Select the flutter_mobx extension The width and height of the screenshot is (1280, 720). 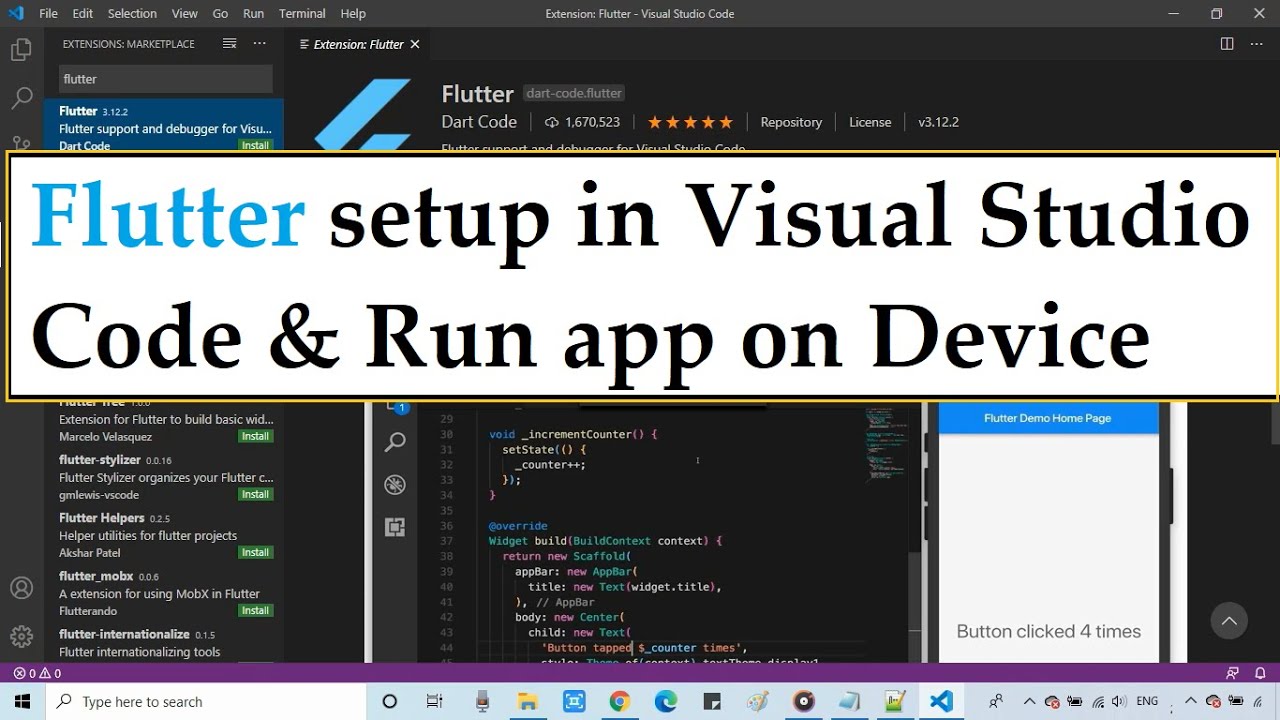[x=164, y=593]
